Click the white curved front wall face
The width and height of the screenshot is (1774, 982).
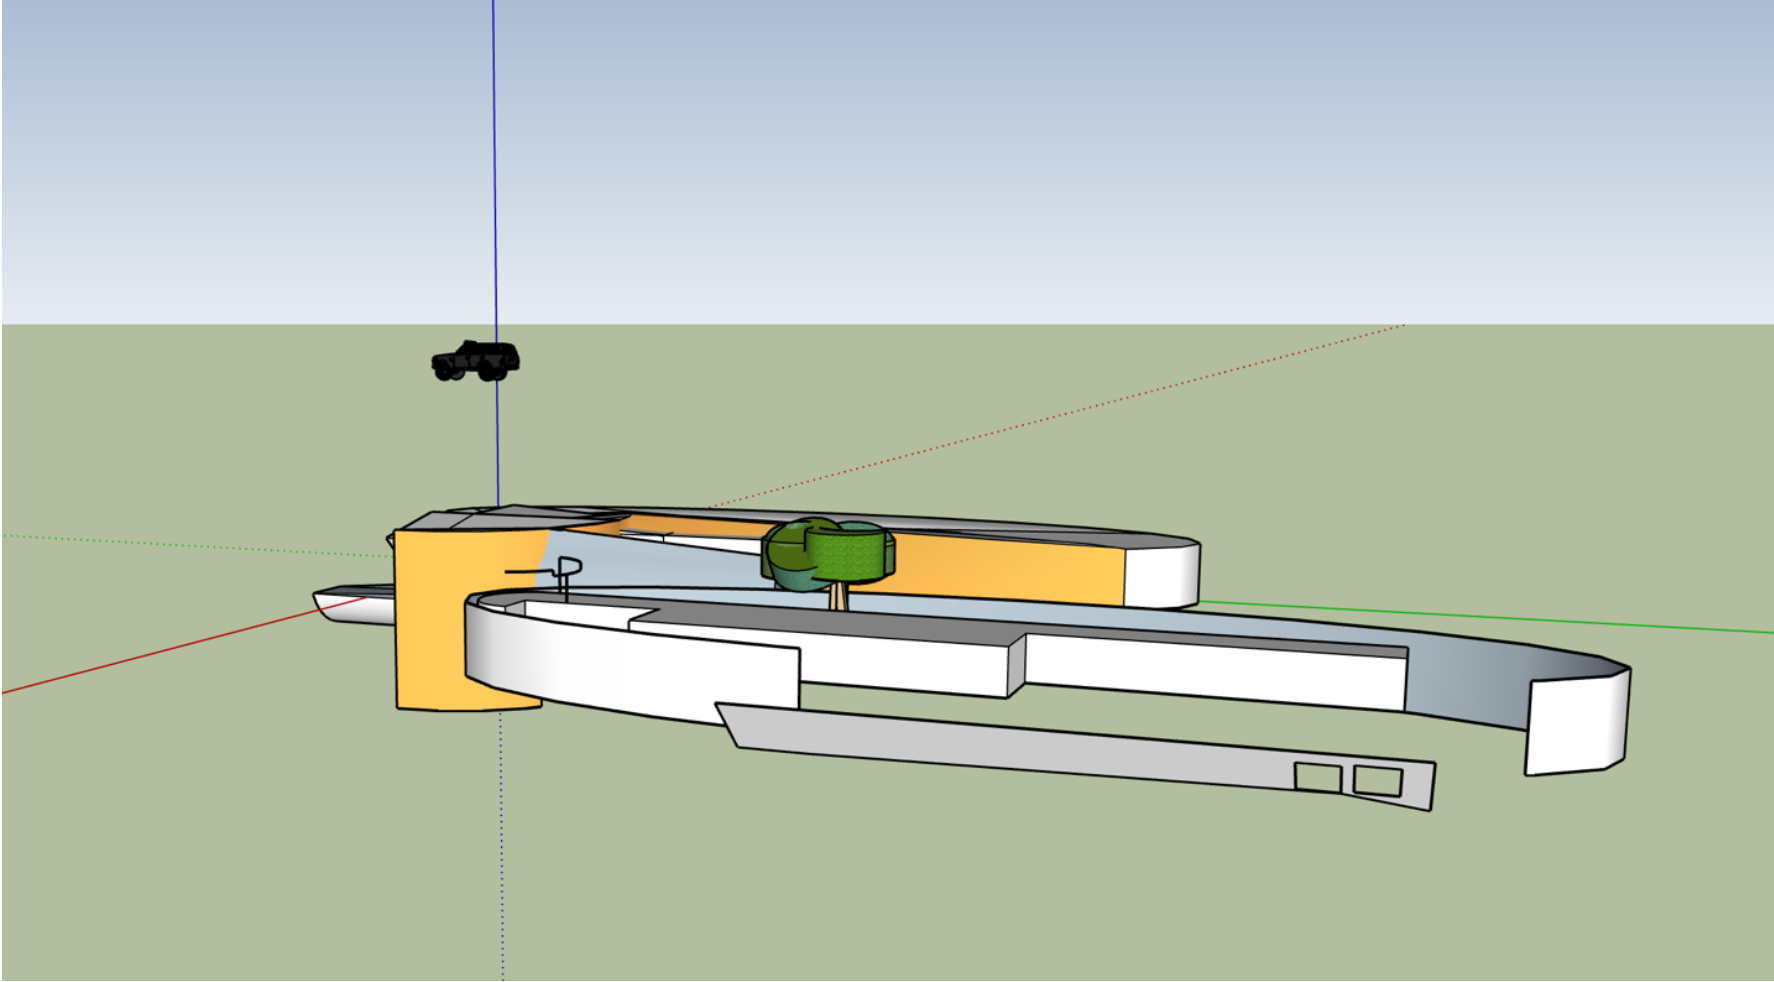pos(620,660)
